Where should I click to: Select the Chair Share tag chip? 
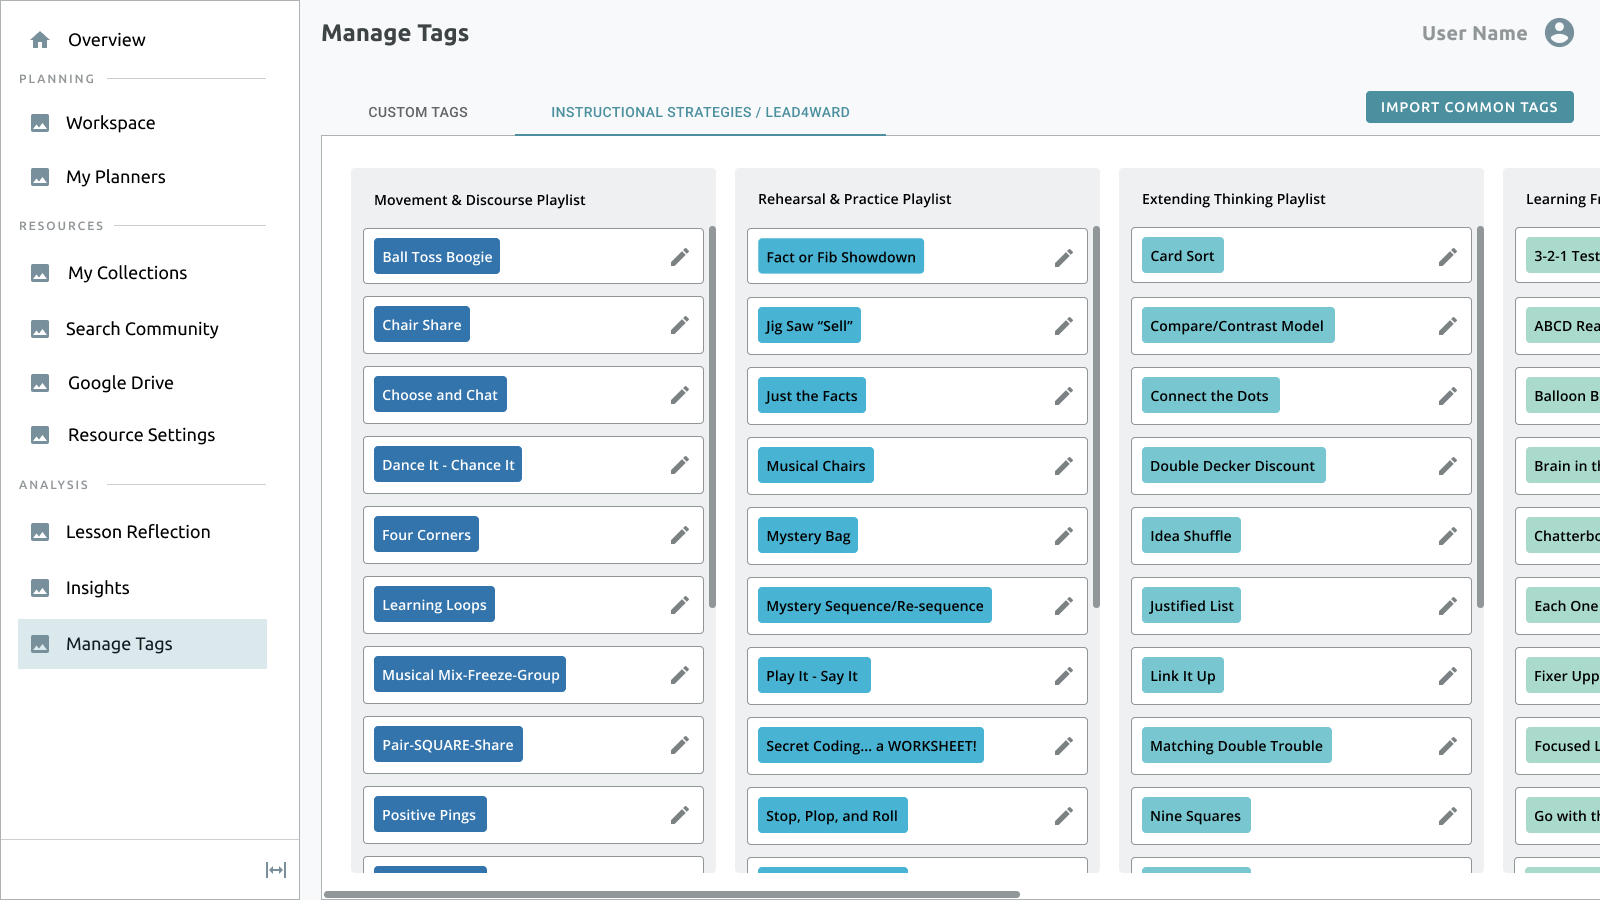click(x=422, y=325)
